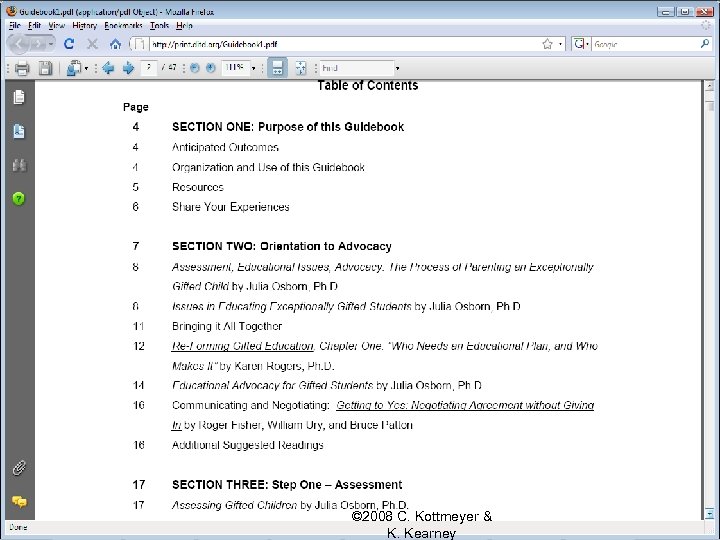The image size is (720, 540).
Task: Click the zoom percentage field
Action: (236, 68)
